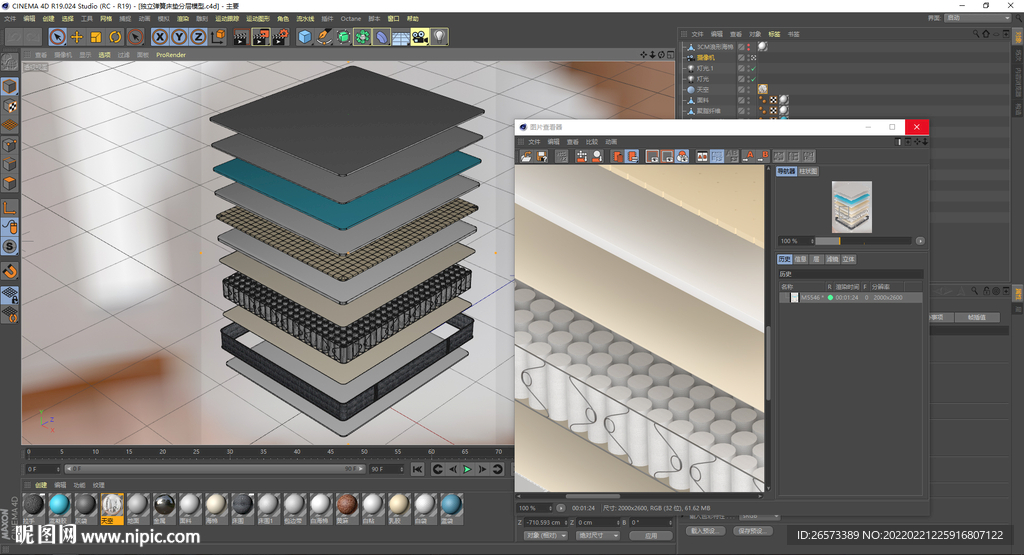The width and height of the screenshot is (1024, 555).
Task: Click the play forward button on timeline
Action: 466,469
